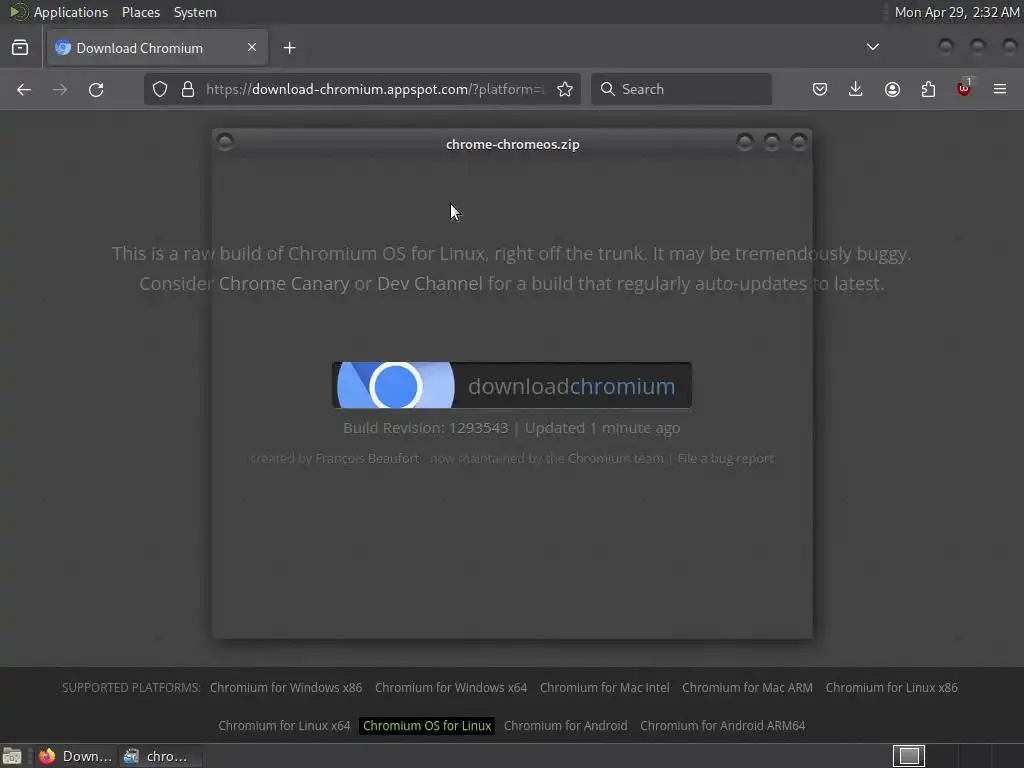Open the extensions puzzle icon

pos(928,89)
